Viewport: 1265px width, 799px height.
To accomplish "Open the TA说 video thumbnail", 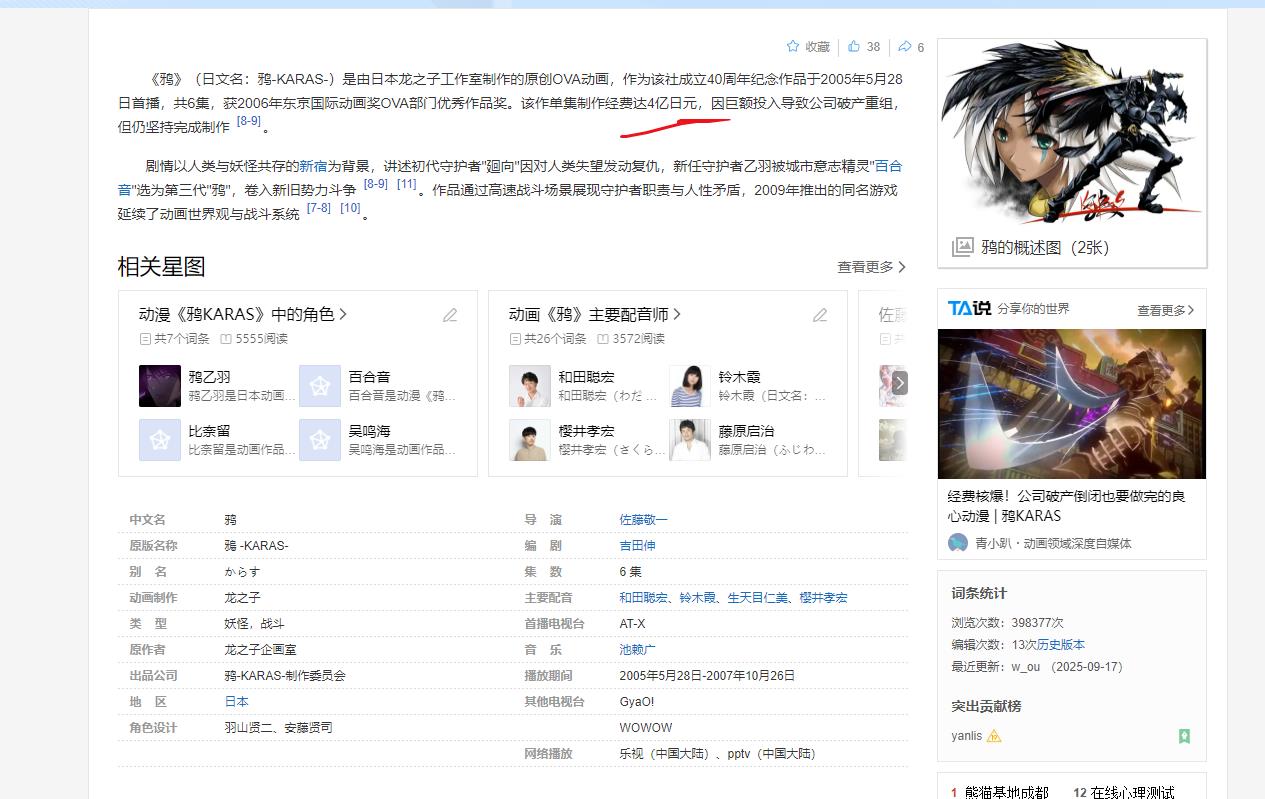I will (1071, 404).
